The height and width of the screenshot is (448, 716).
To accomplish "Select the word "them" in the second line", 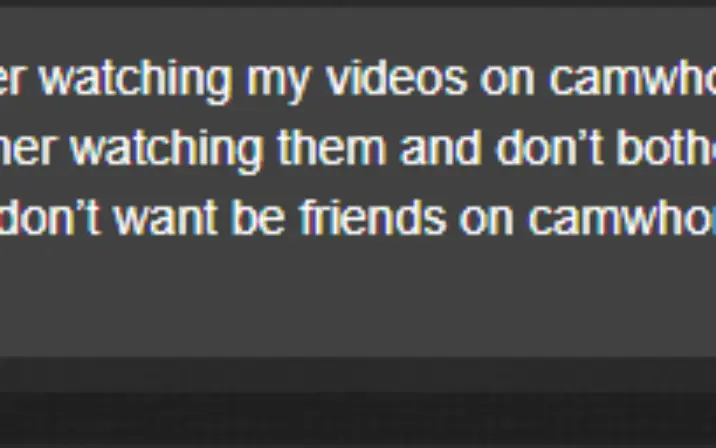I will point(332,148).
